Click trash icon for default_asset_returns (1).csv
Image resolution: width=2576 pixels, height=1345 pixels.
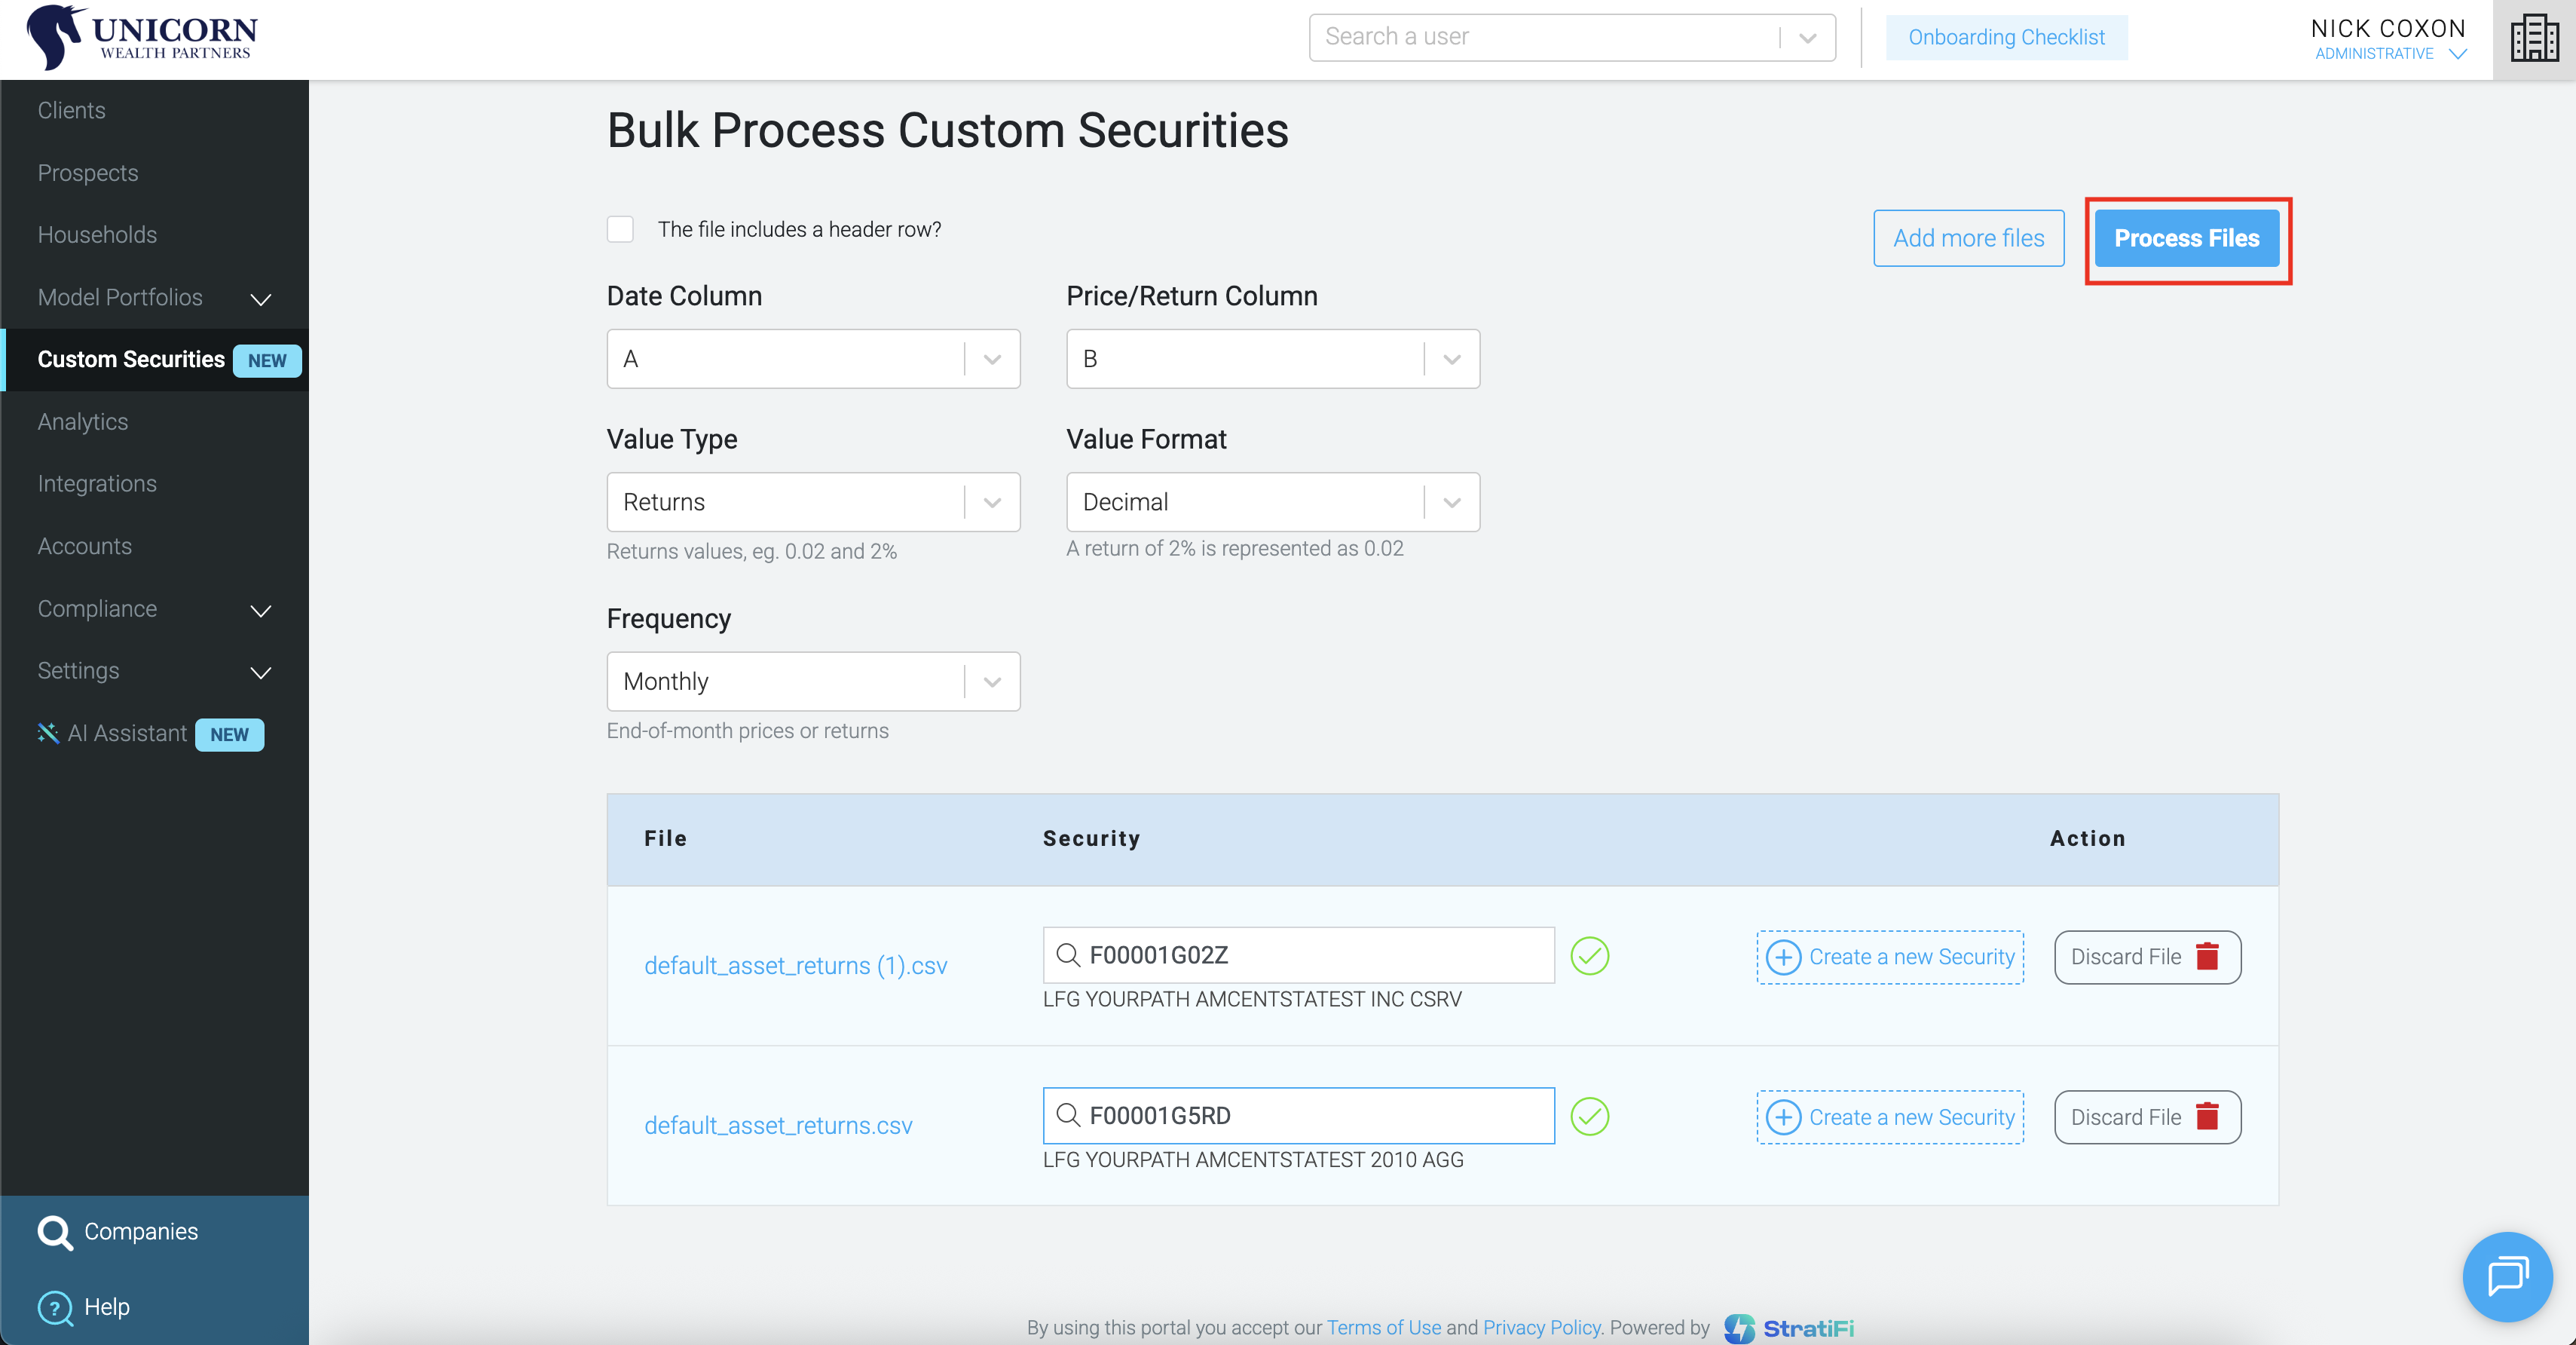pos(2207,956)
